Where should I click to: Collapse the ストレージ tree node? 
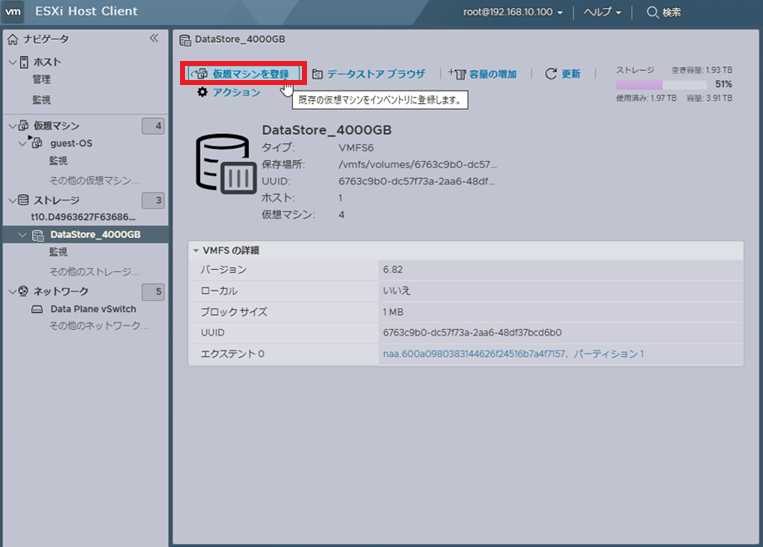tap(13, 200)
